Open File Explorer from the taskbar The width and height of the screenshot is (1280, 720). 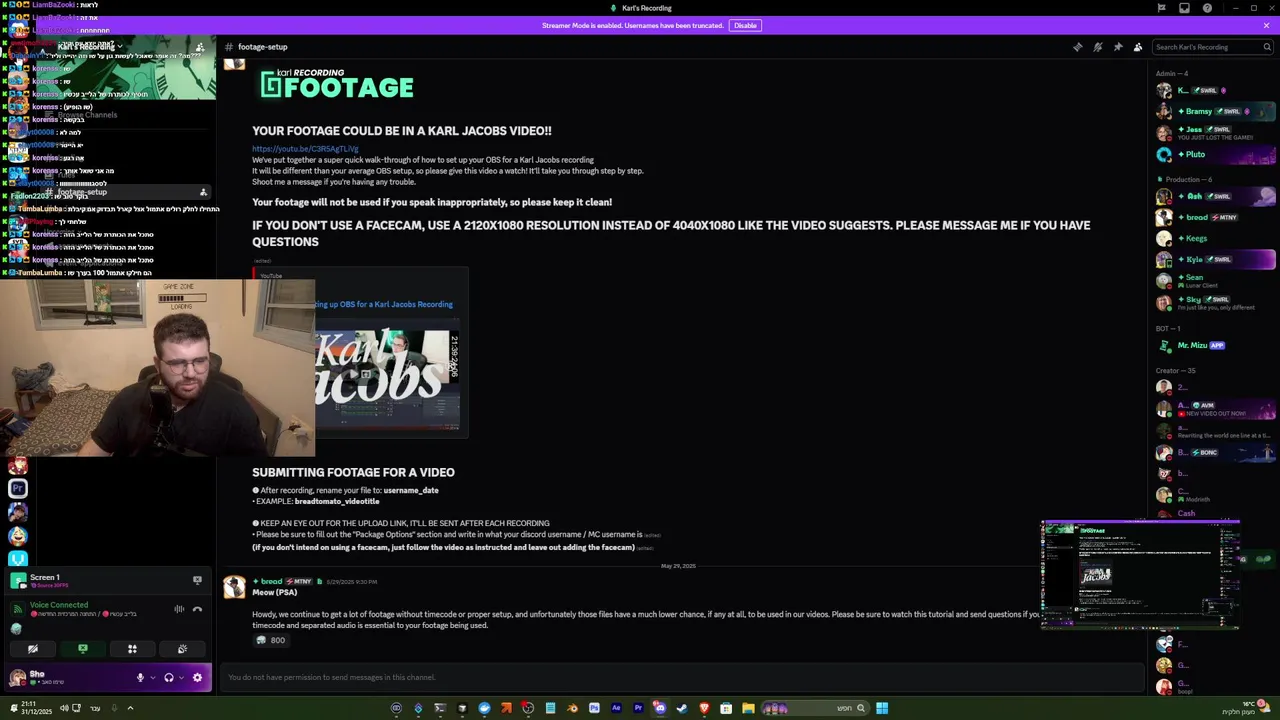[x=748, y=708]
